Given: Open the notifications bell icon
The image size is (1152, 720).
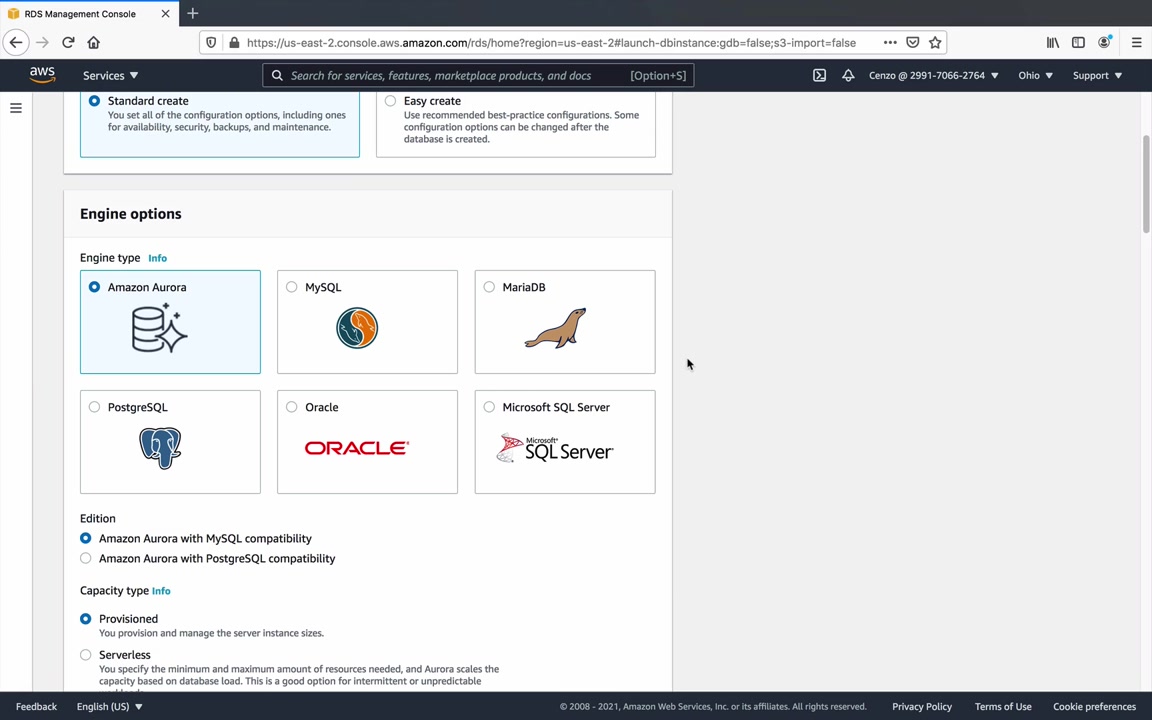Looking at the screenshot, I should pos(848,76).
